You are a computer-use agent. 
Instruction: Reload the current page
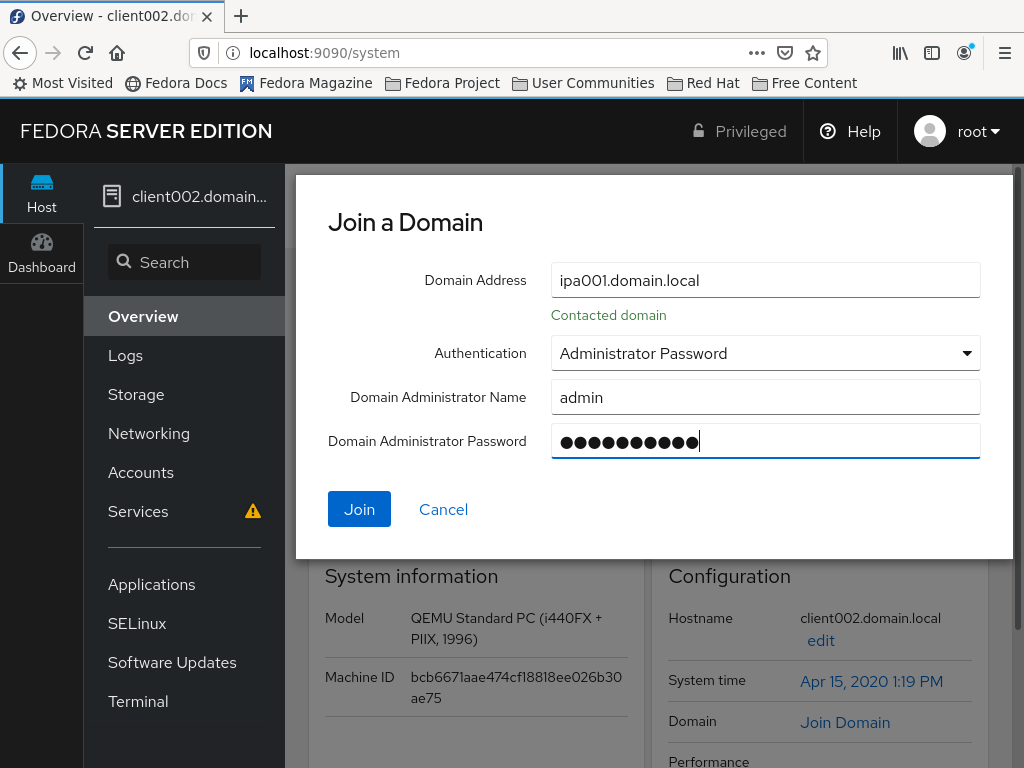86,53
